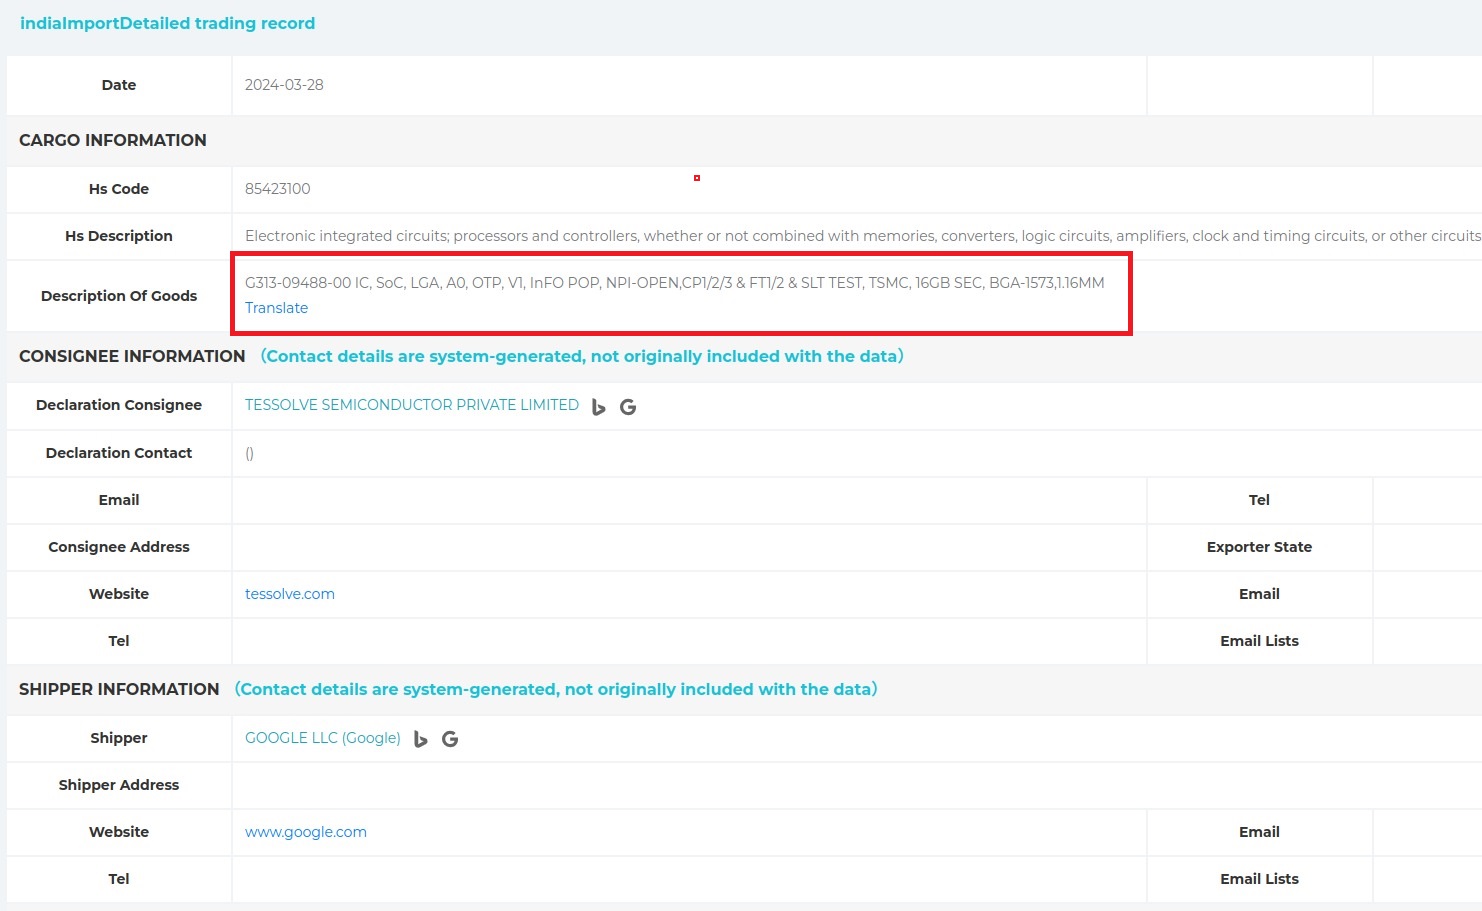Open www.google.com website link
The height and width of the screenshot is (911, 1482).
(x=306, y=832)
